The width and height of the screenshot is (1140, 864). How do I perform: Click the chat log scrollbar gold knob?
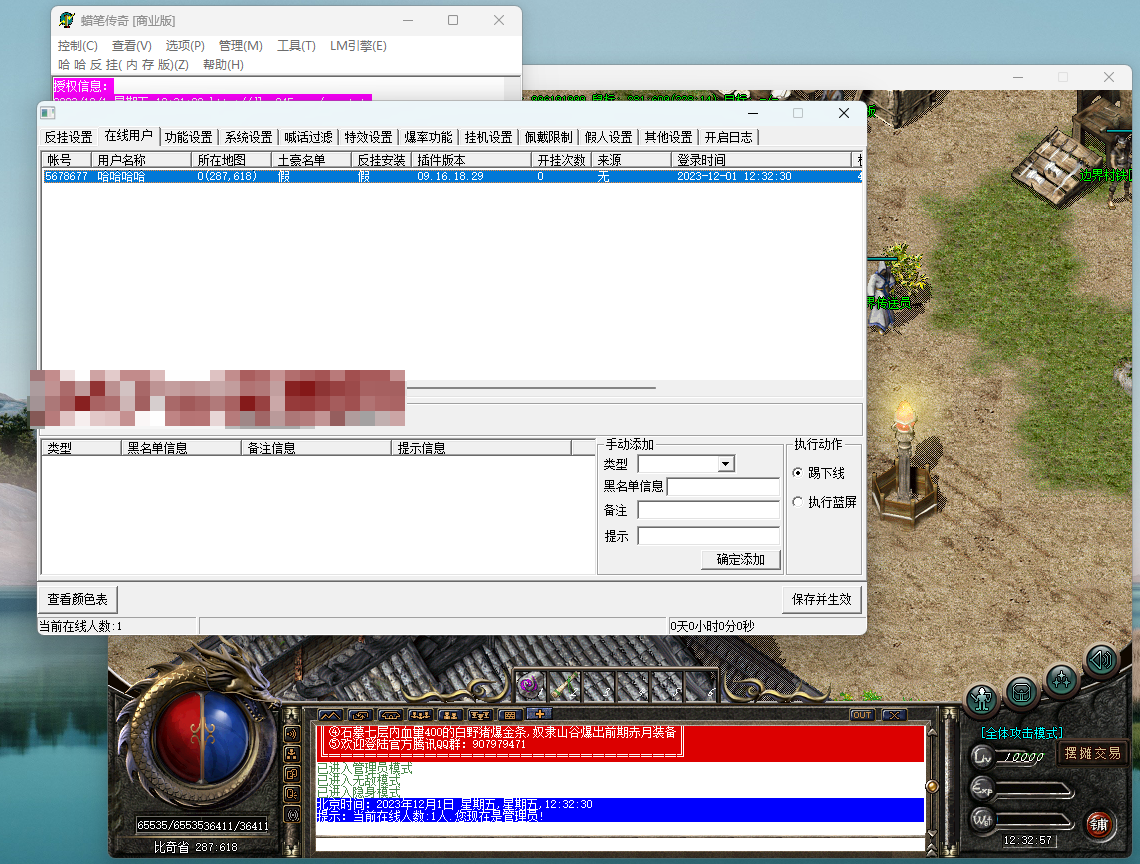pos(931,786)
